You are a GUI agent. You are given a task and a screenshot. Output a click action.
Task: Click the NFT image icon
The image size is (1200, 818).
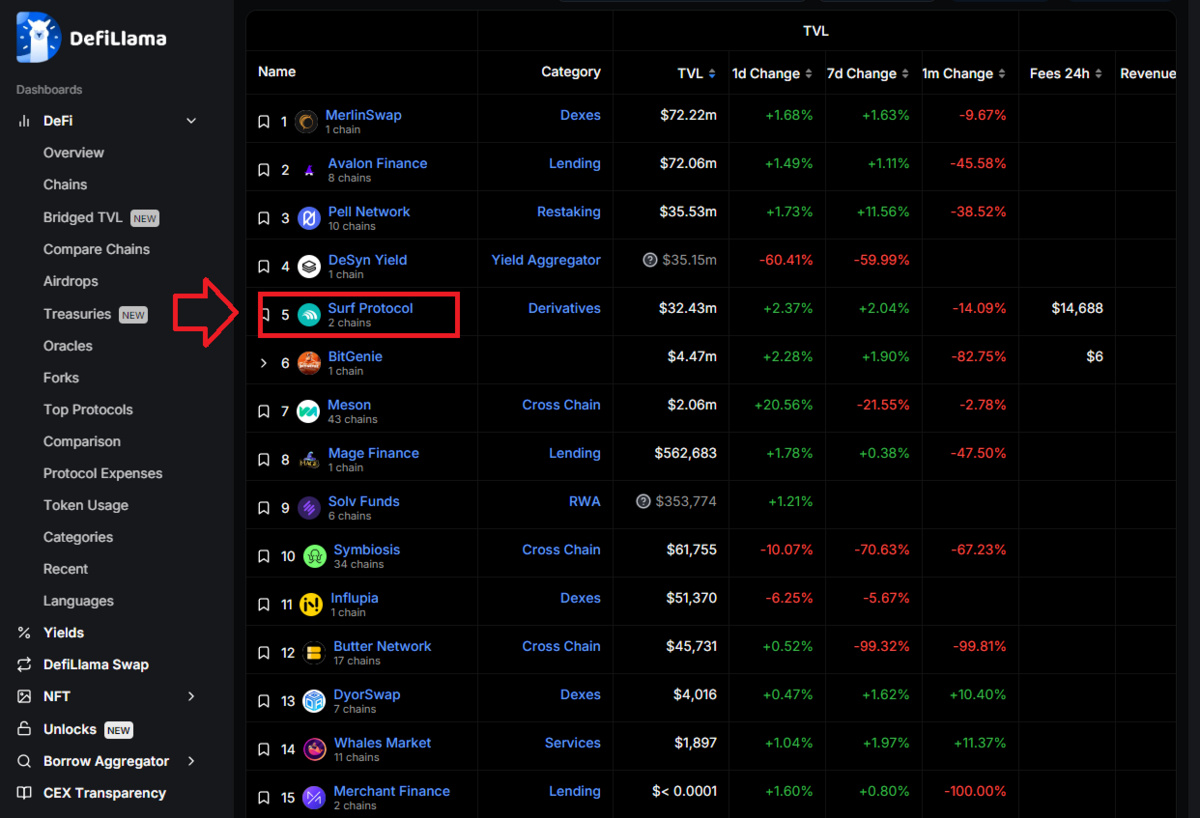pyautogui.click(x=24, y=697)
